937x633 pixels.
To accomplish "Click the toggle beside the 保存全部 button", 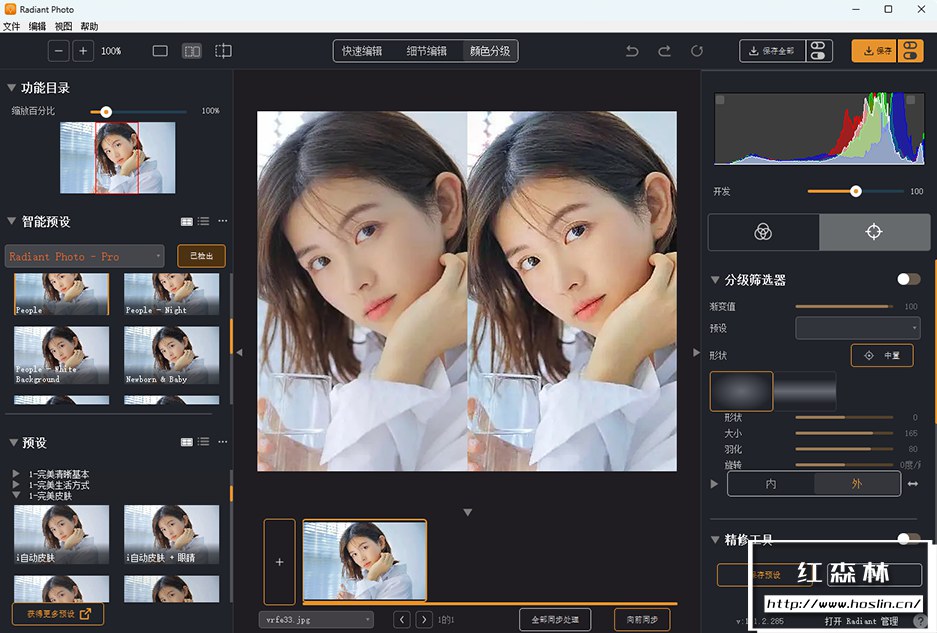I will coord(818,51).
